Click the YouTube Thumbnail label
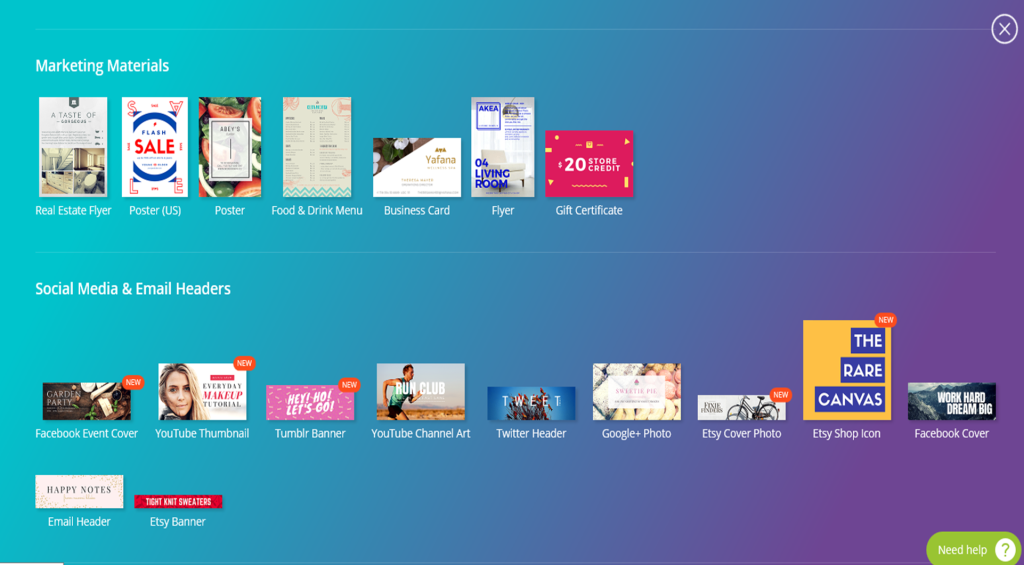1024x565 pixels. [x=202, y=433]
